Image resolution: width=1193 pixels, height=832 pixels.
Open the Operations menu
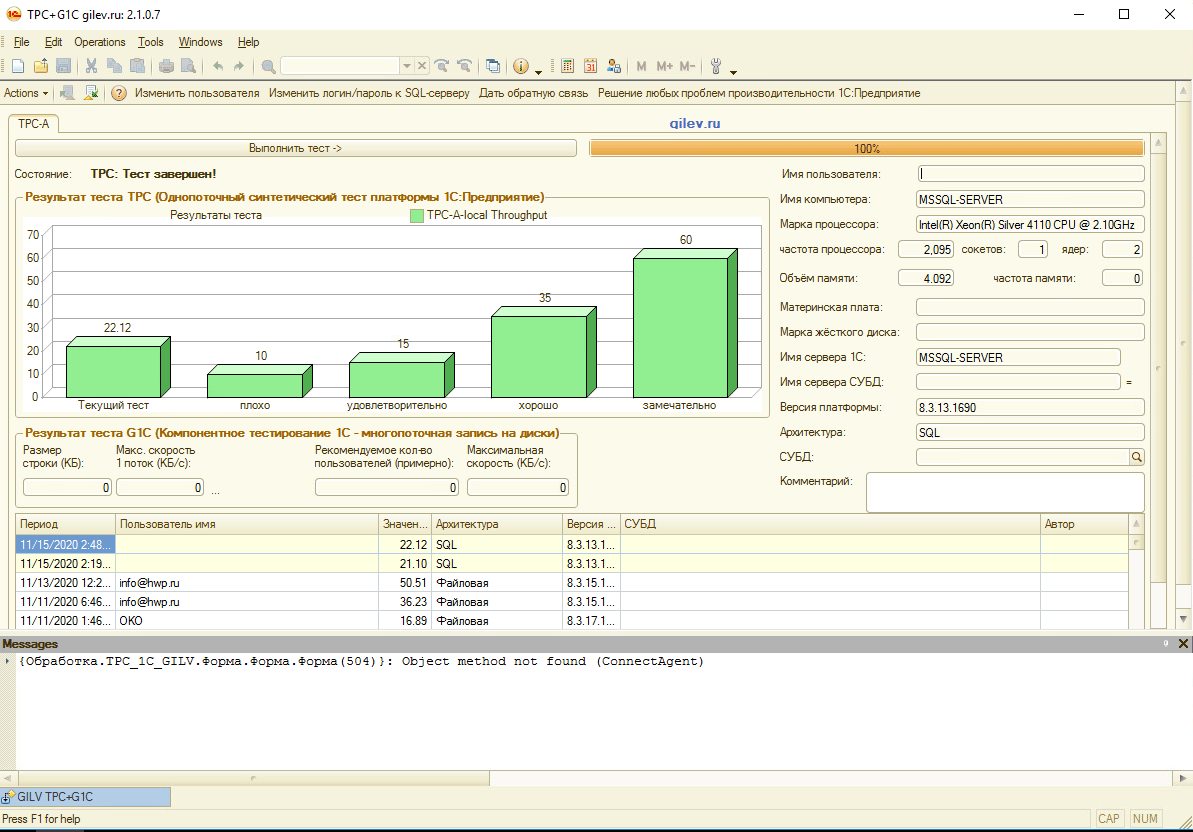(x=99, y=42)
